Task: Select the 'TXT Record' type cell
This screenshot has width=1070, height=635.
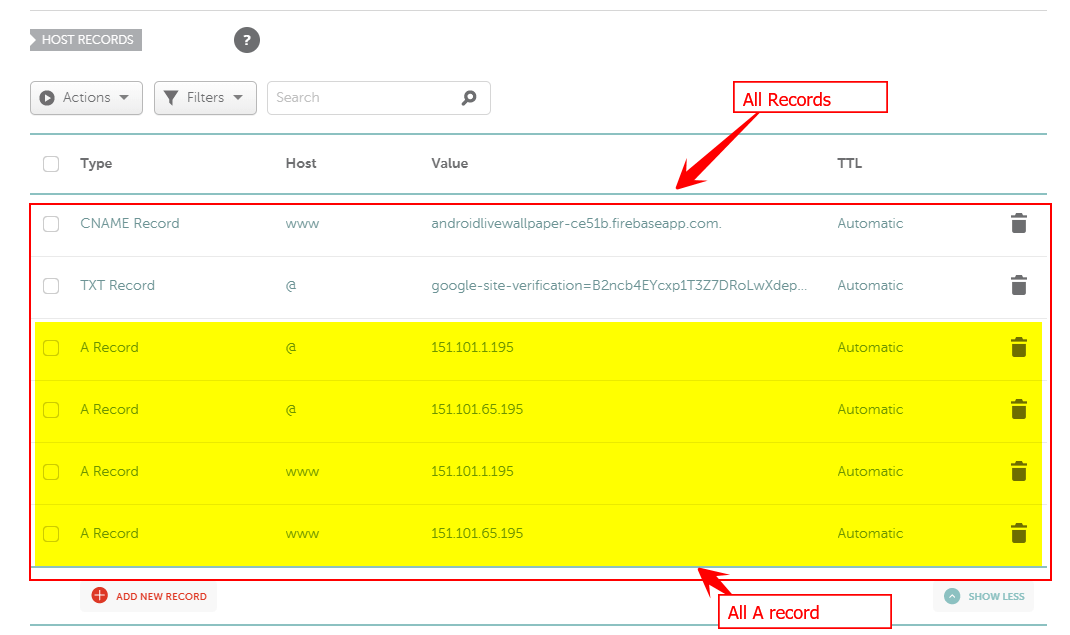Action: point(117,286)
